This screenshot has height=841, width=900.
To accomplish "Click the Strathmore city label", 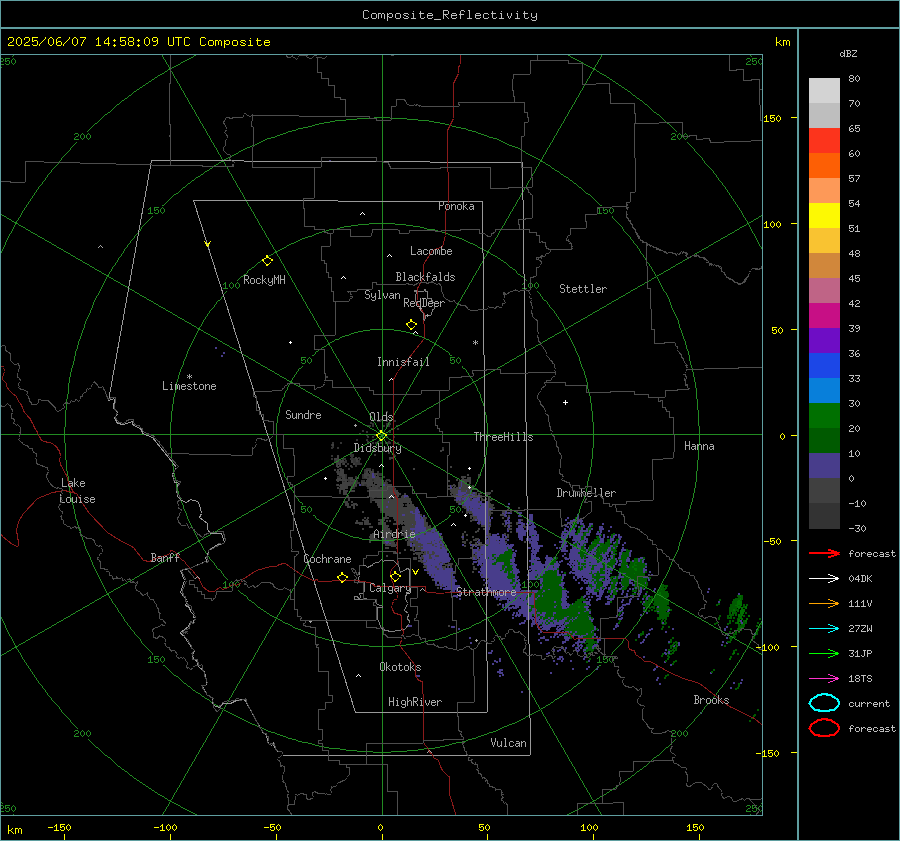I will 486,592.
